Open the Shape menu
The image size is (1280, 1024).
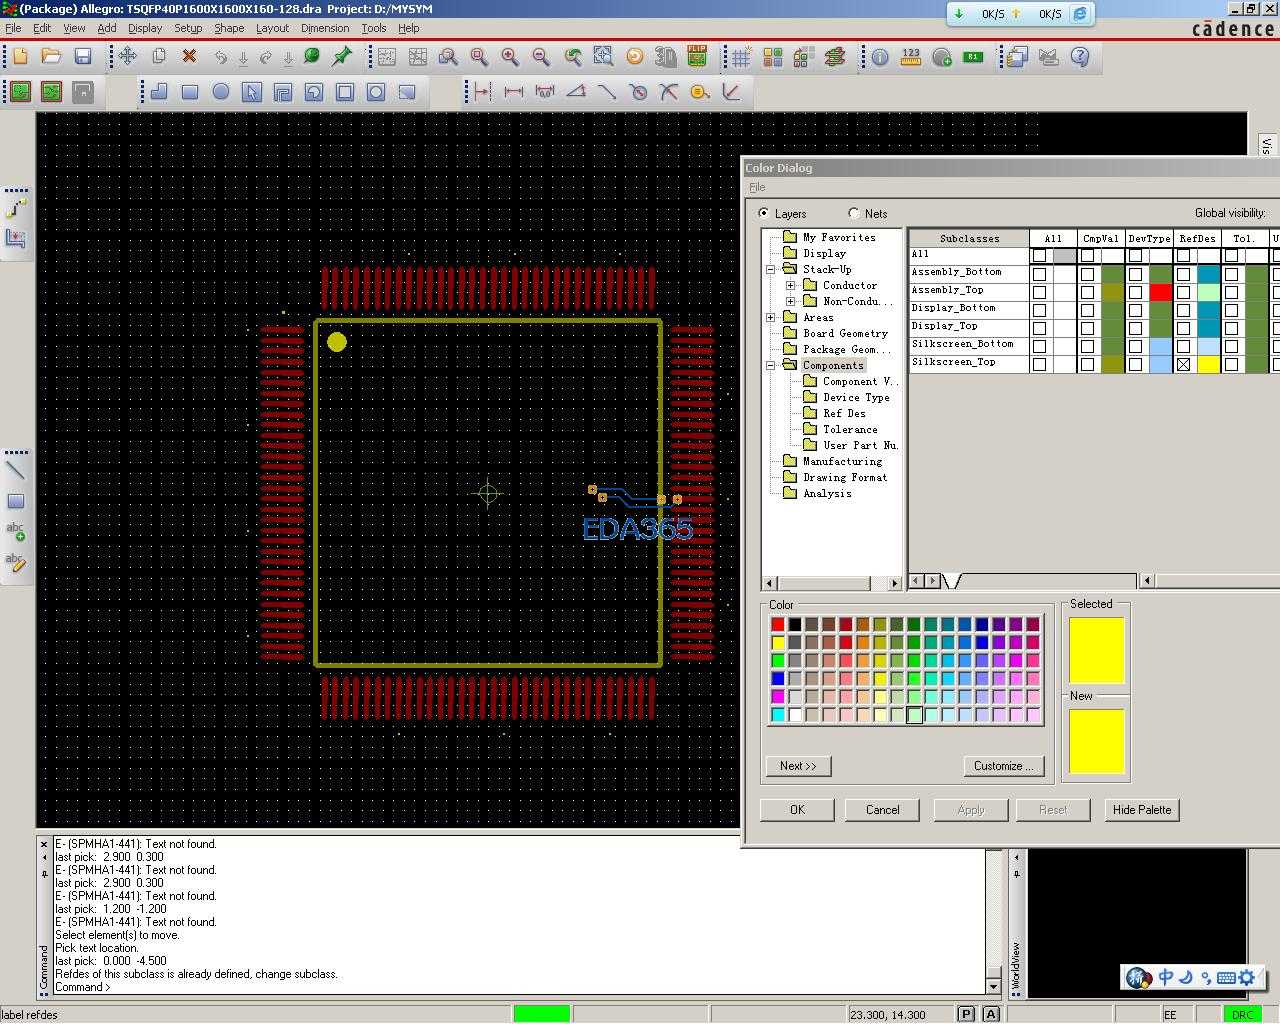pos(228,28)
